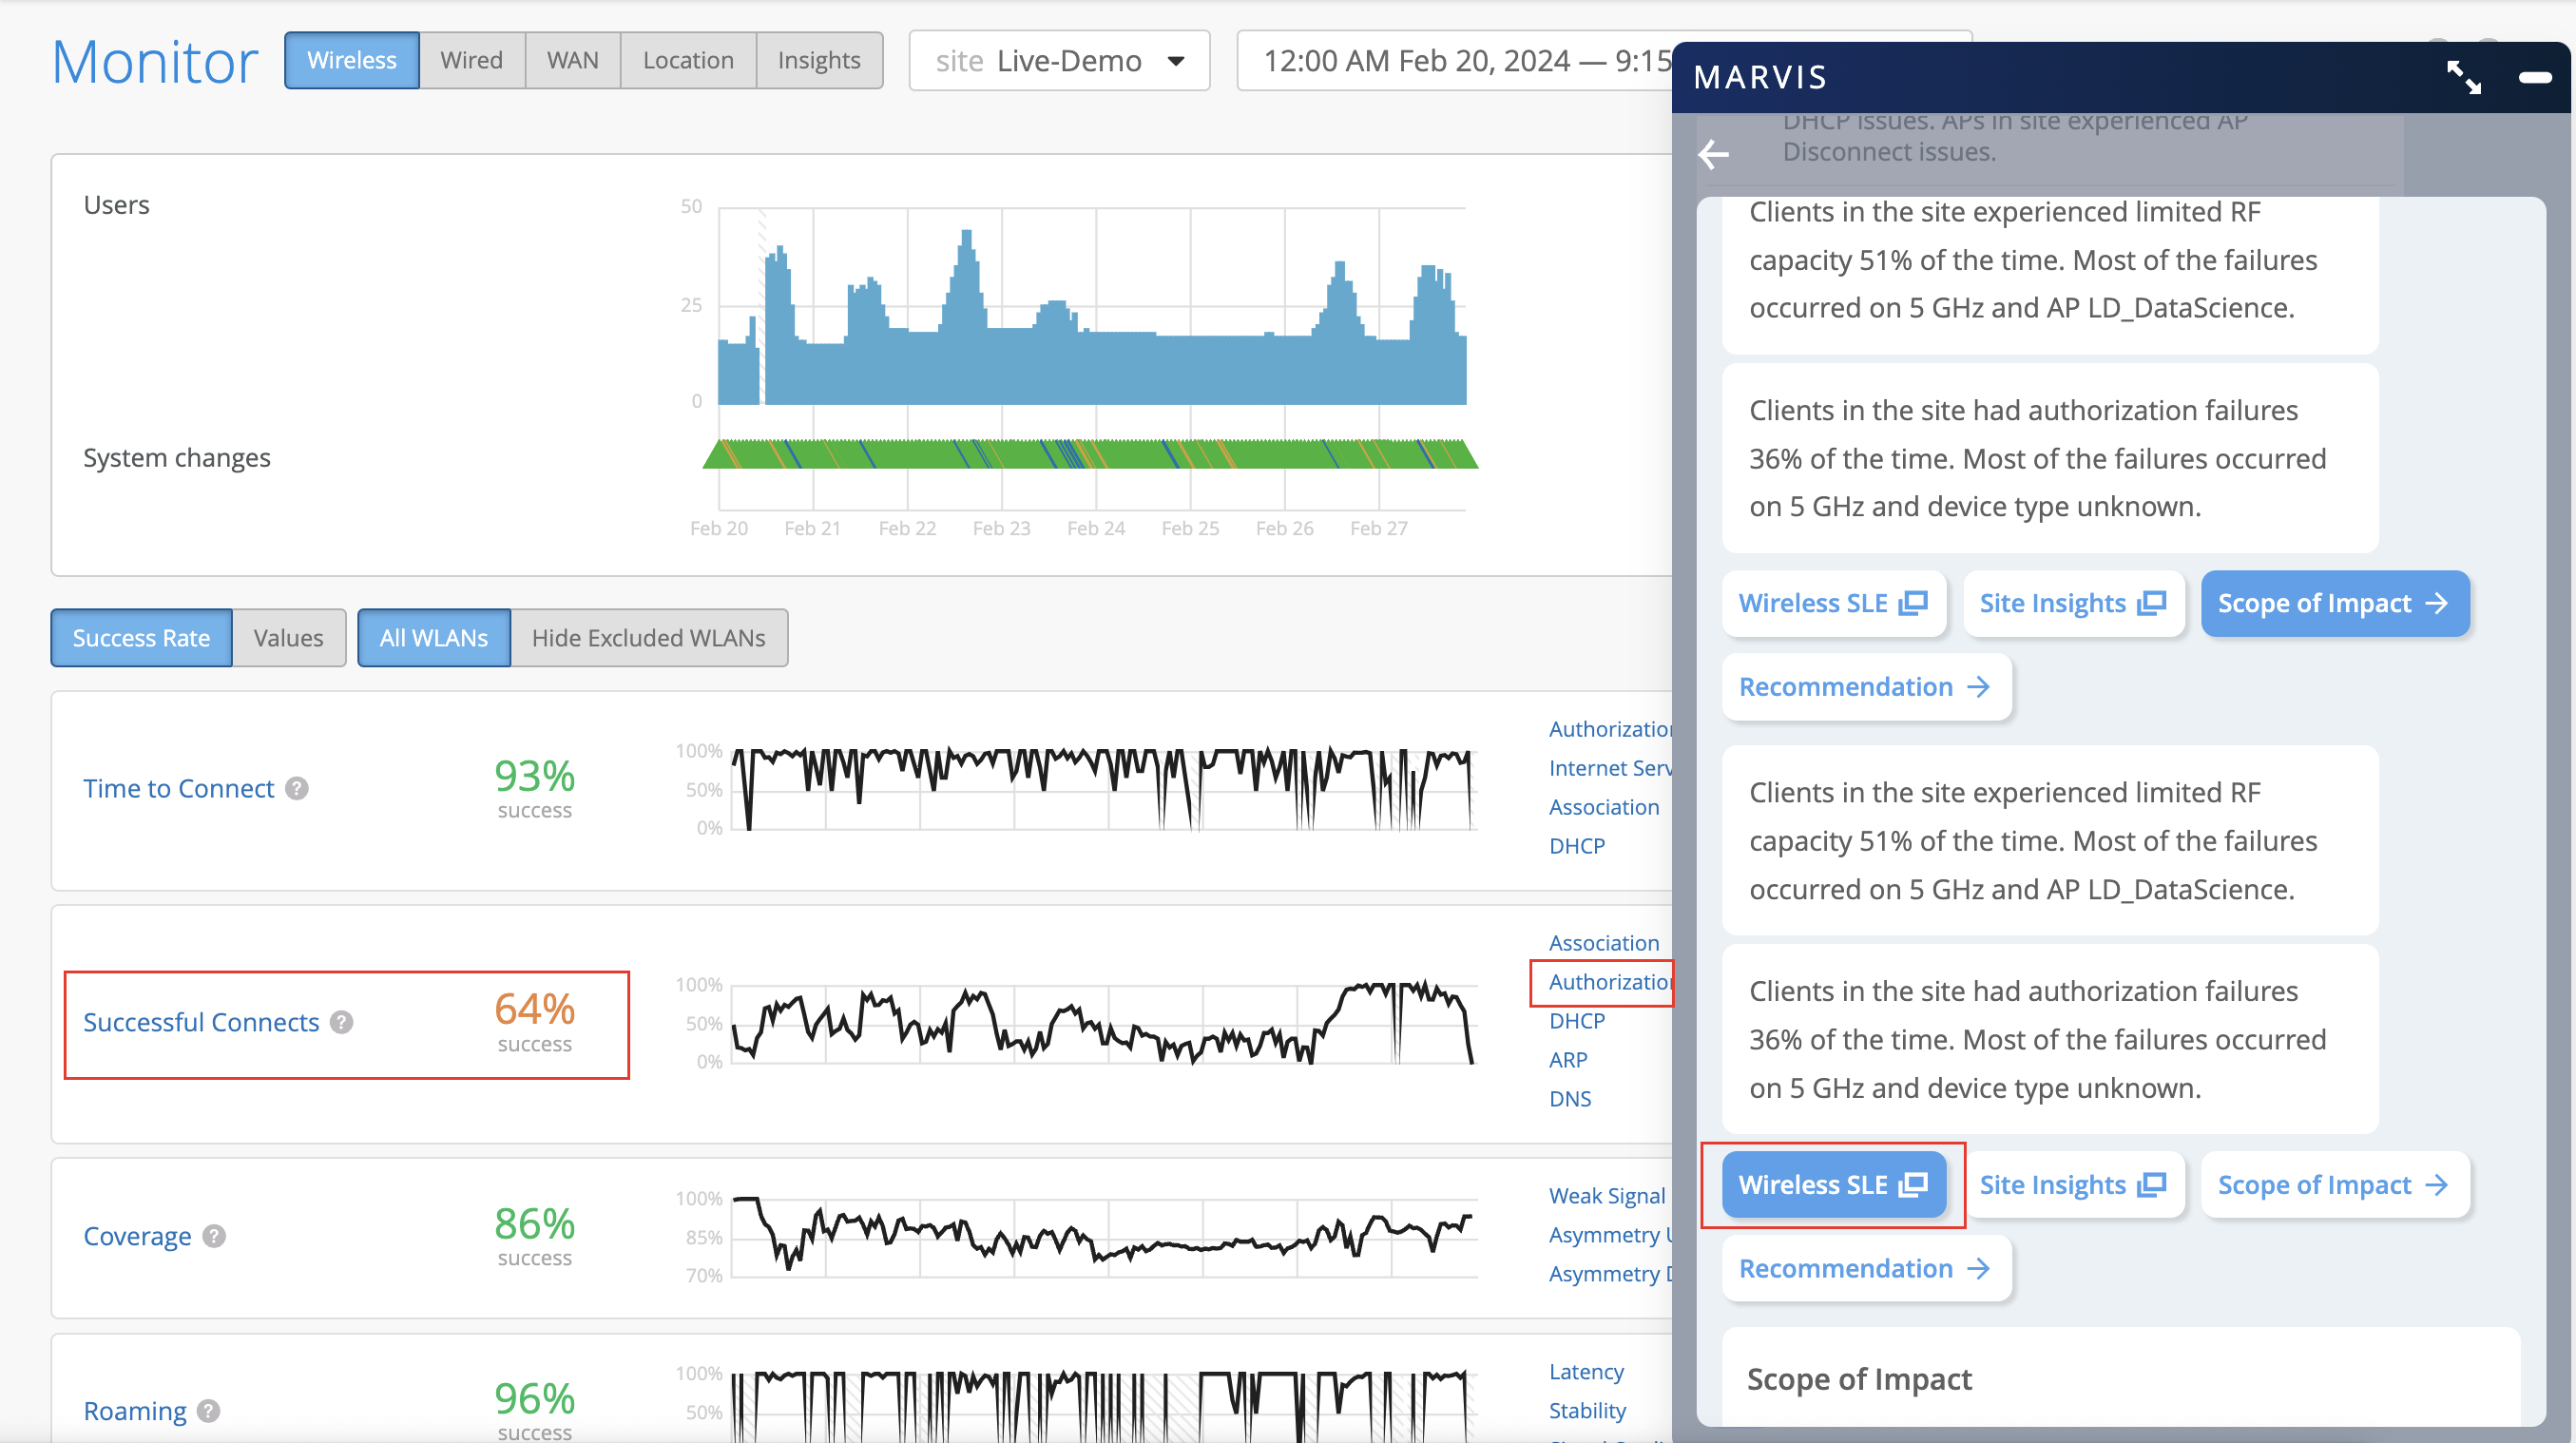
Task: Click the lower Site Insights button
Action: click(2072, 1185)
